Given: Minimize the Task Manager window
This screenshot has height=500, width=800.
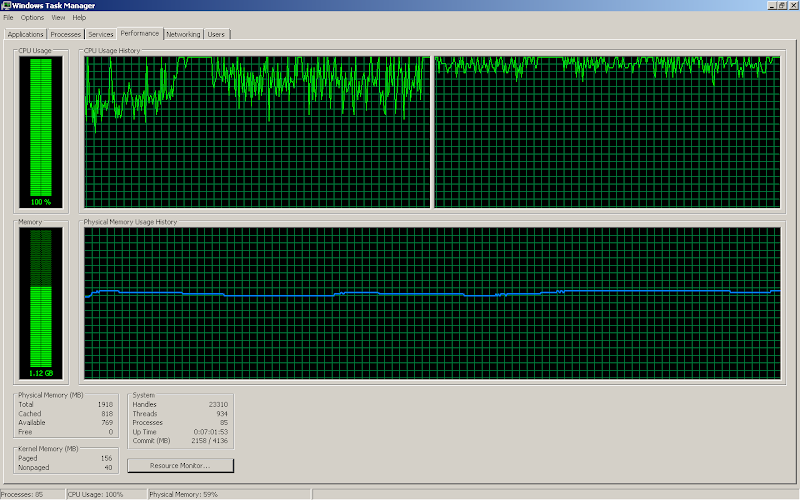Looking at the screenshot, I should (772, 6).
